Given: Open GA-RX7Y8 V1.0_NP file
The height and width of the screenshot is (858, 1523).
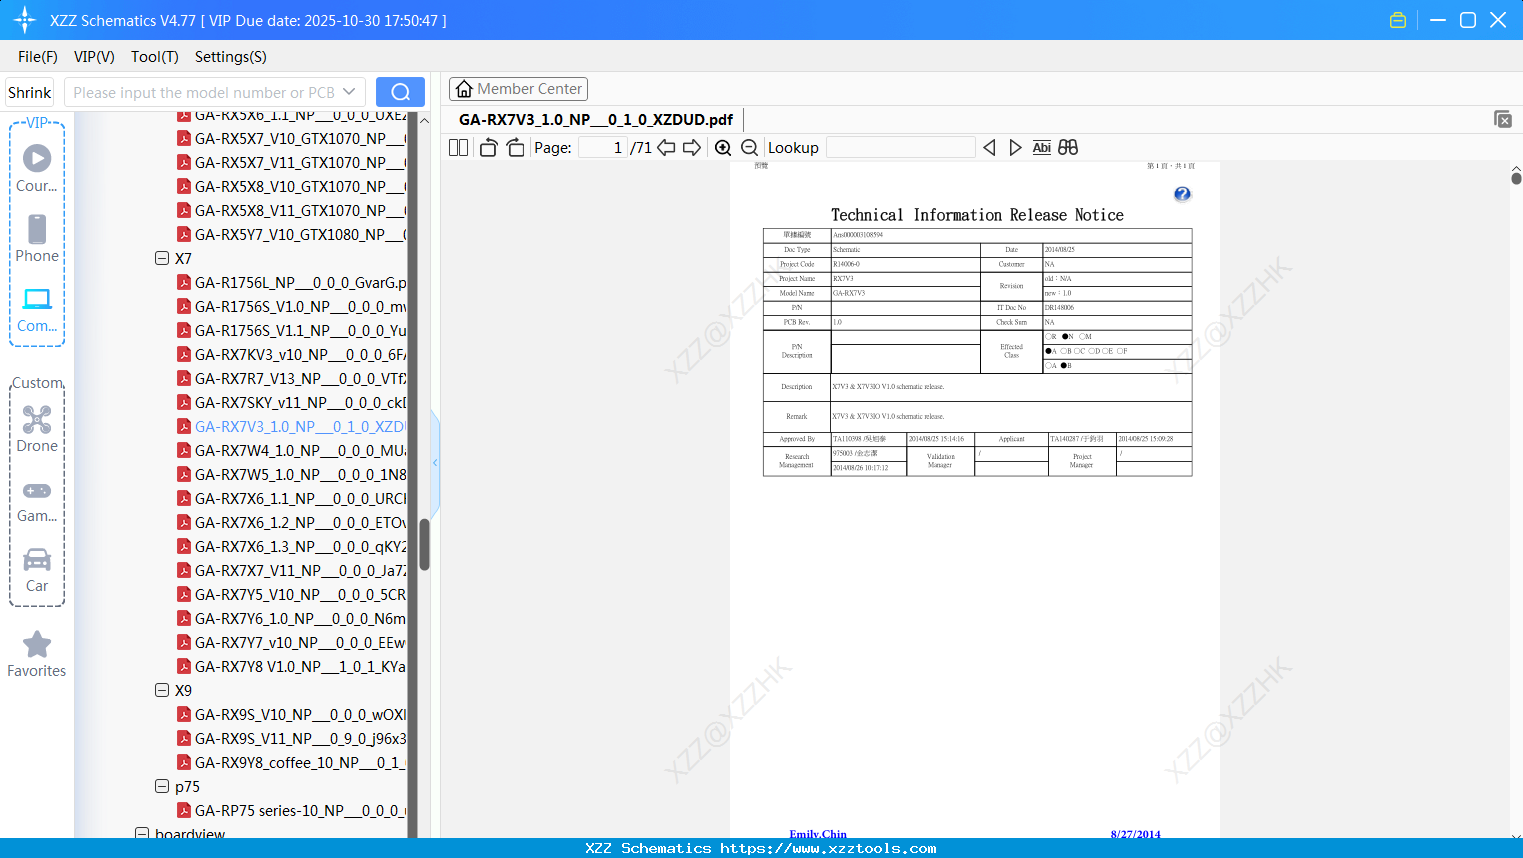Looking at the screenshot, I should (292, 666).
